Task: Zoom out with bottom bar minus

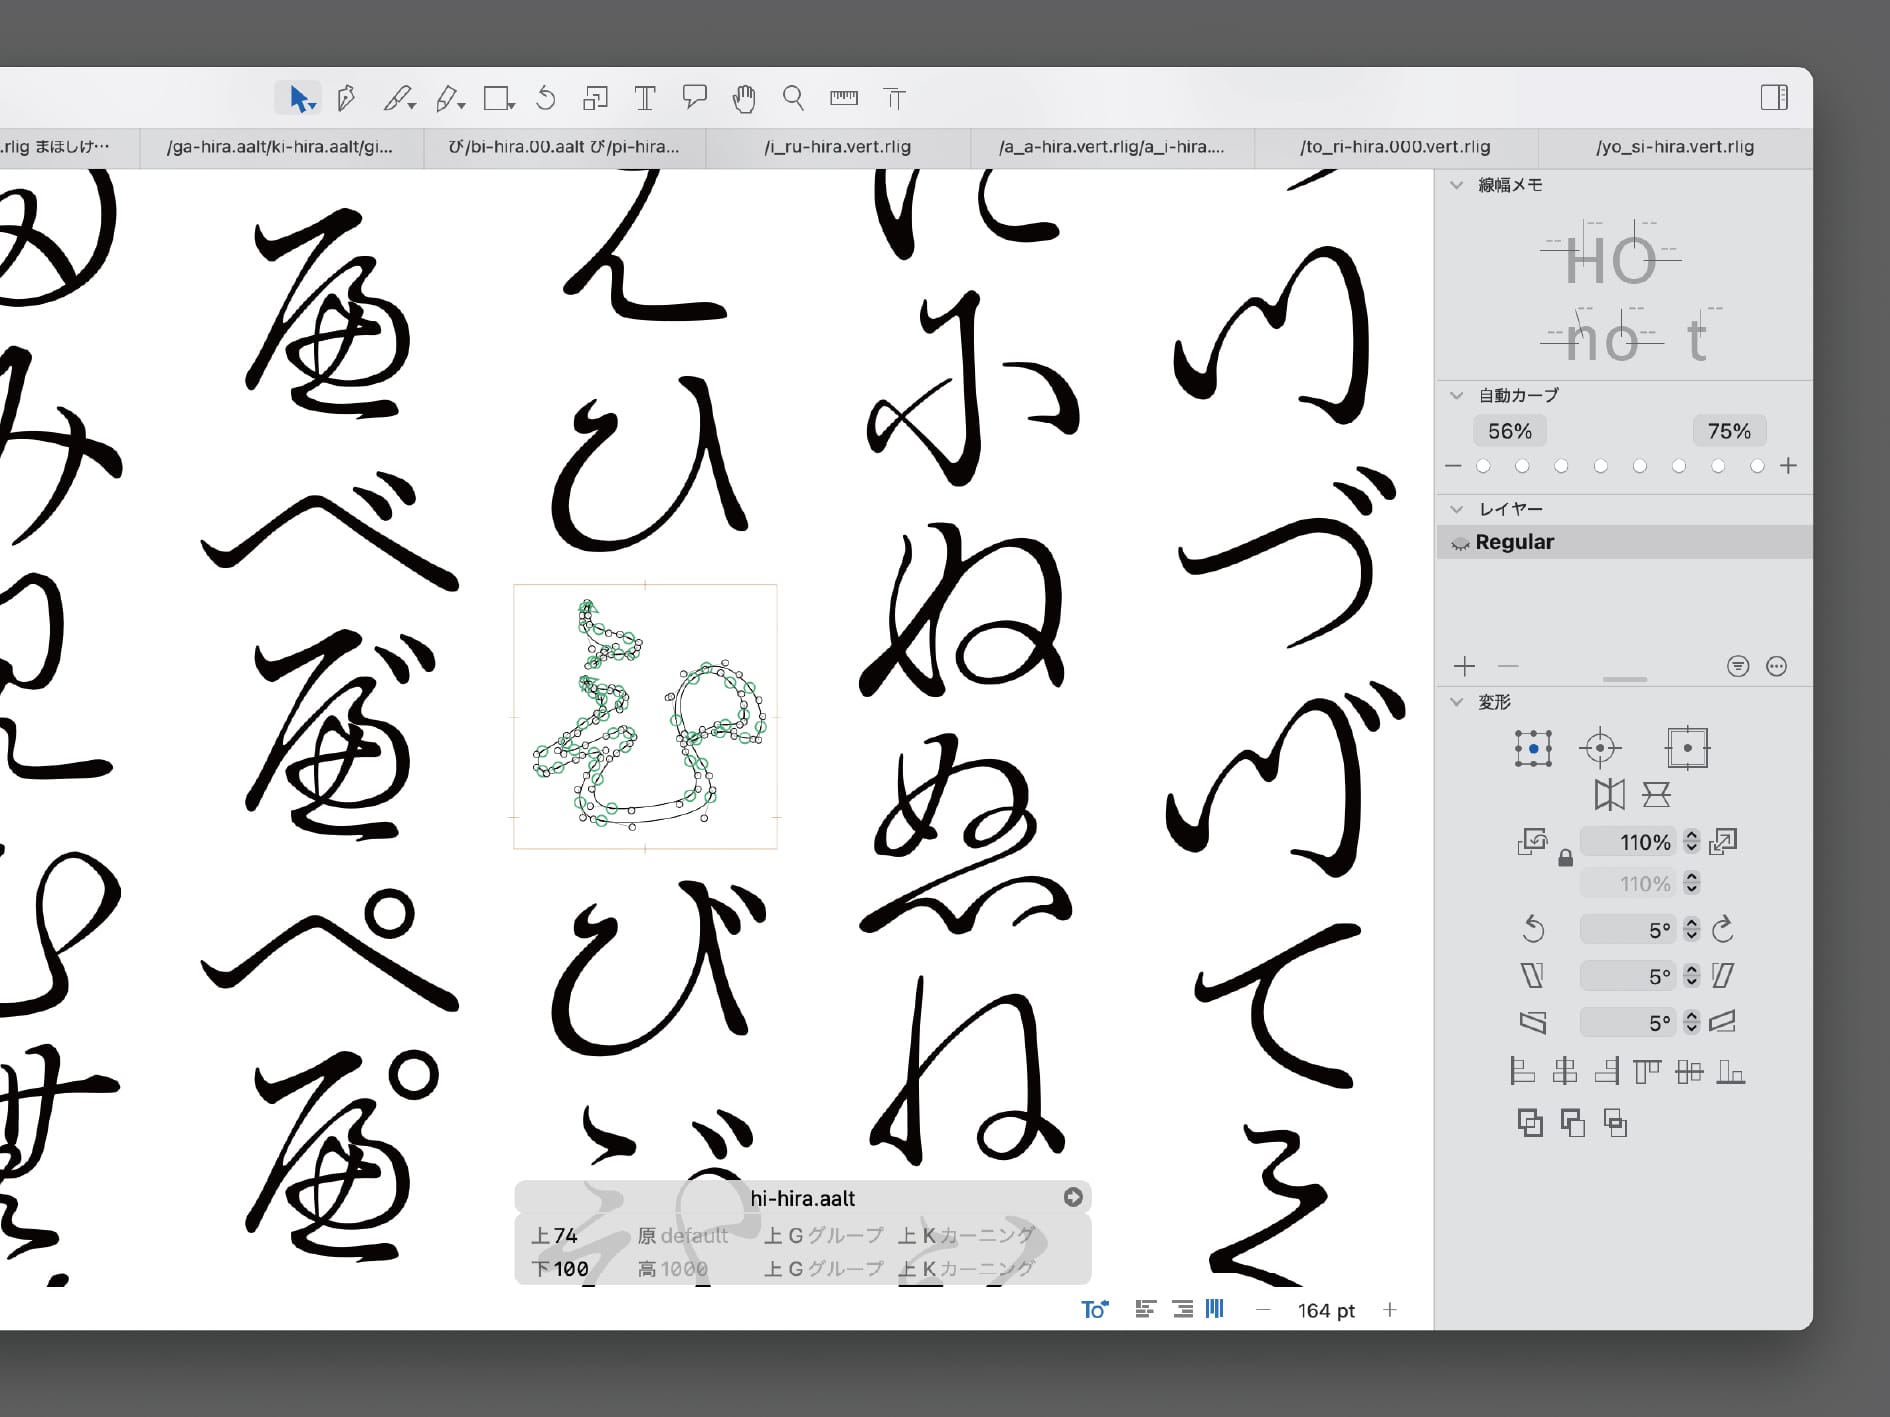Action: [x=1263, y=1310]
